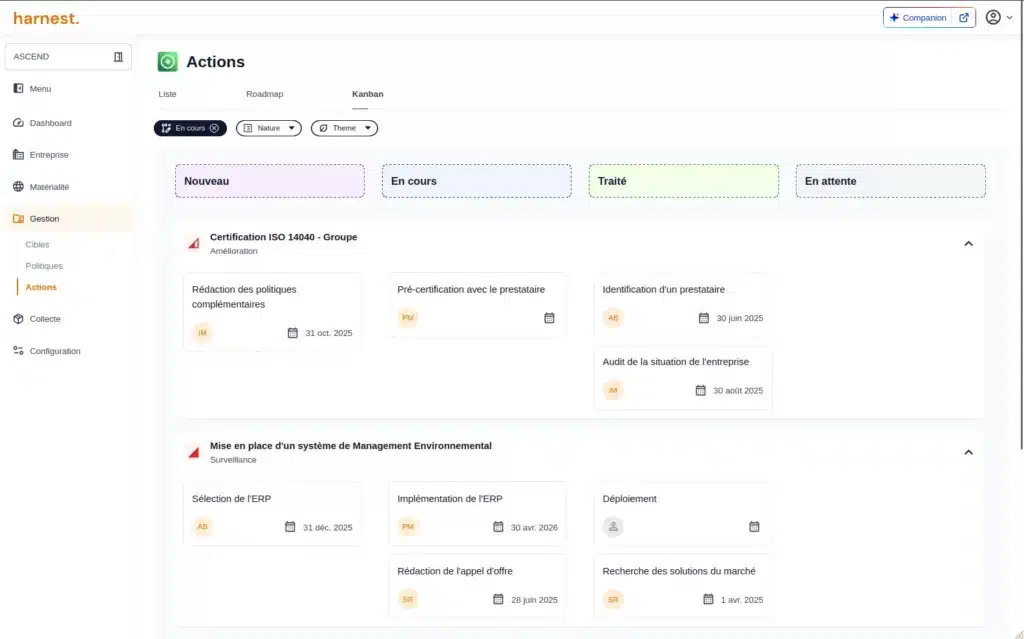Image resolution: width=1024 pixels, height=639 pixels.
Task: Click the Matérialité globe icon
Action: pos(18,187)
